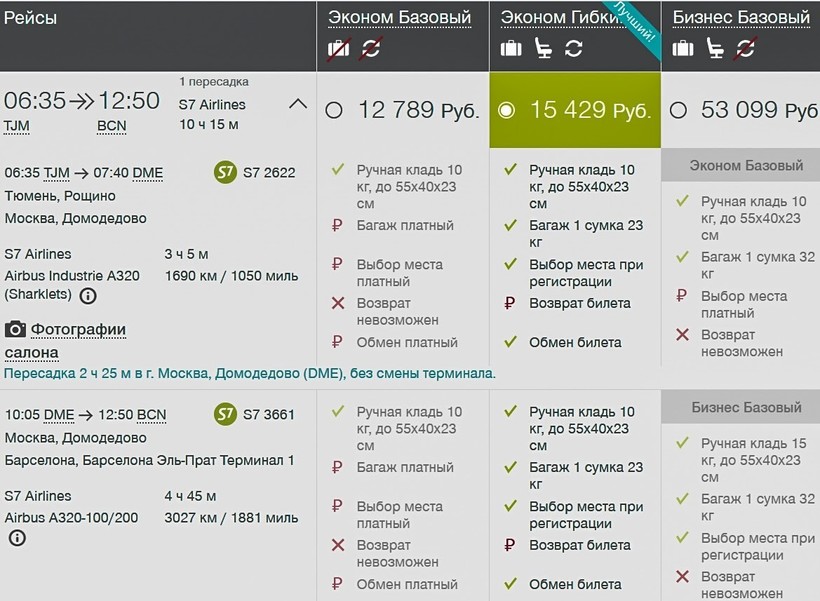
Task: Click the exchange arrows icon under Эконом Гибкий
Action: pyautogui.click(x=574, y=48)
